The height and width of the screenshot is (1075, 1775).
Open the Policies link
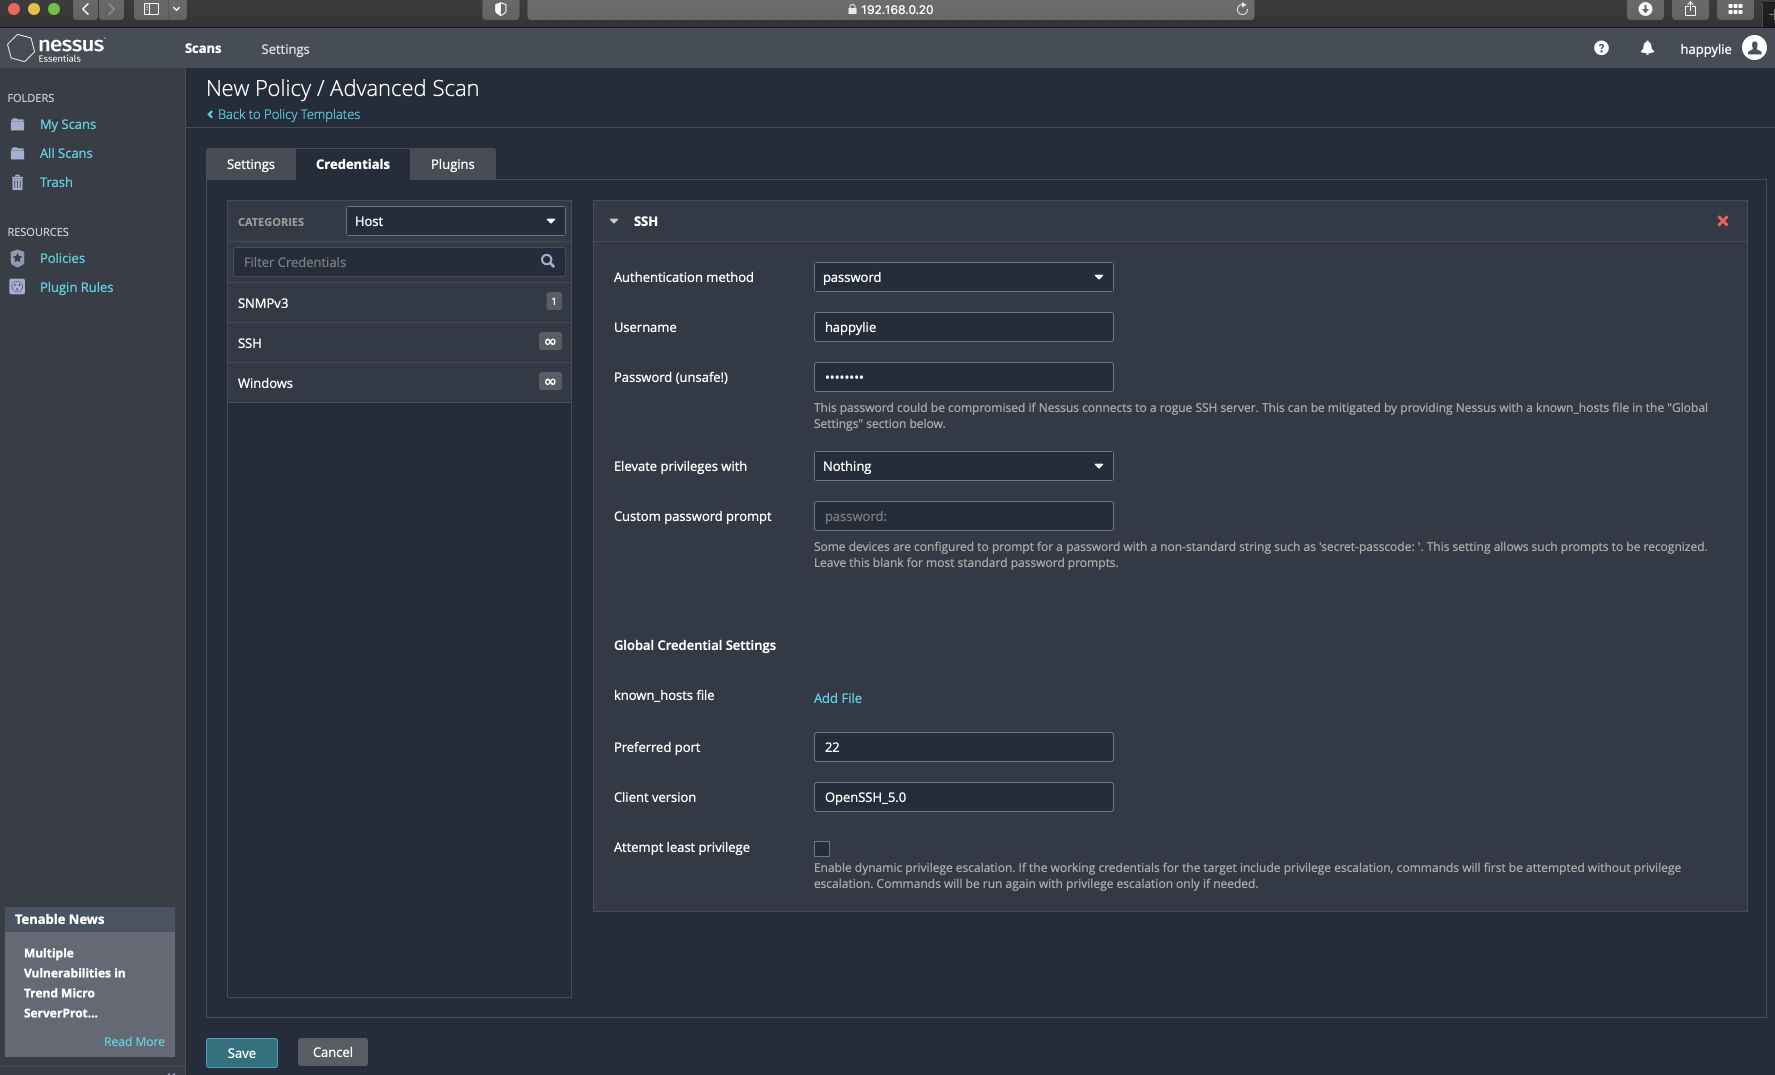pyautogui.click(x=62, y=258)
